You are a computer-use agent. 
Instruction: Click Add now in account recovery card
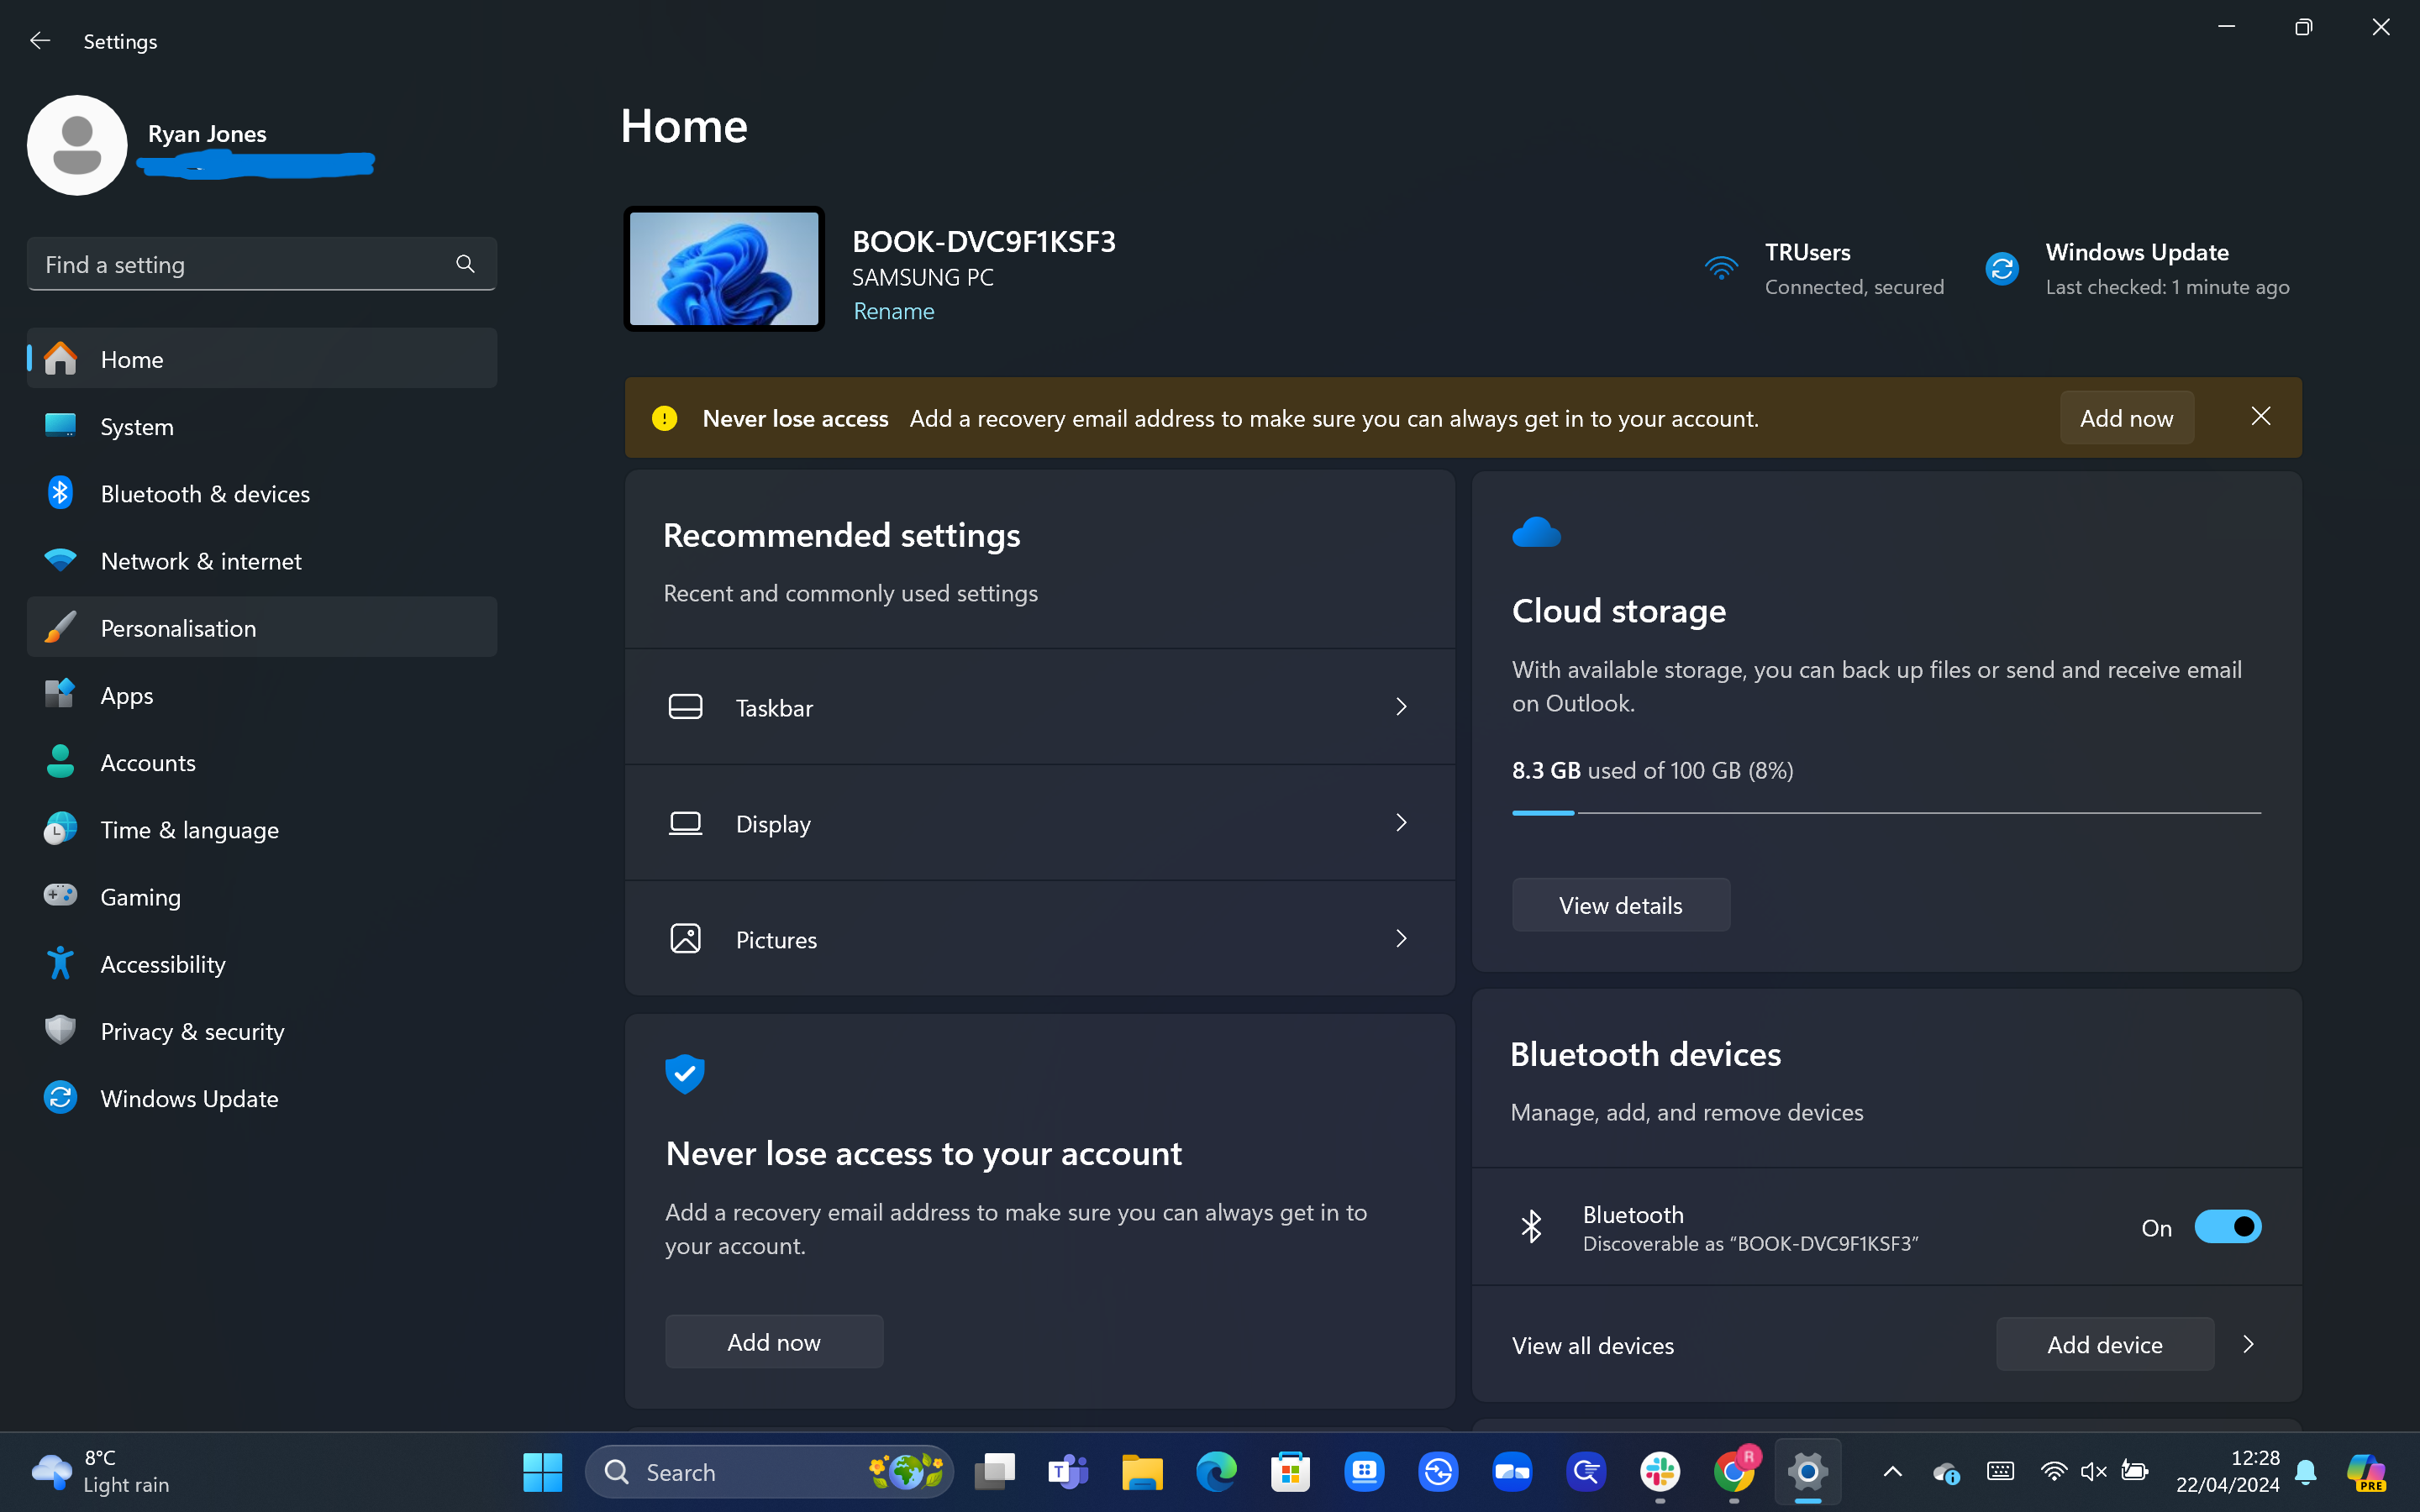[774, 1342]
